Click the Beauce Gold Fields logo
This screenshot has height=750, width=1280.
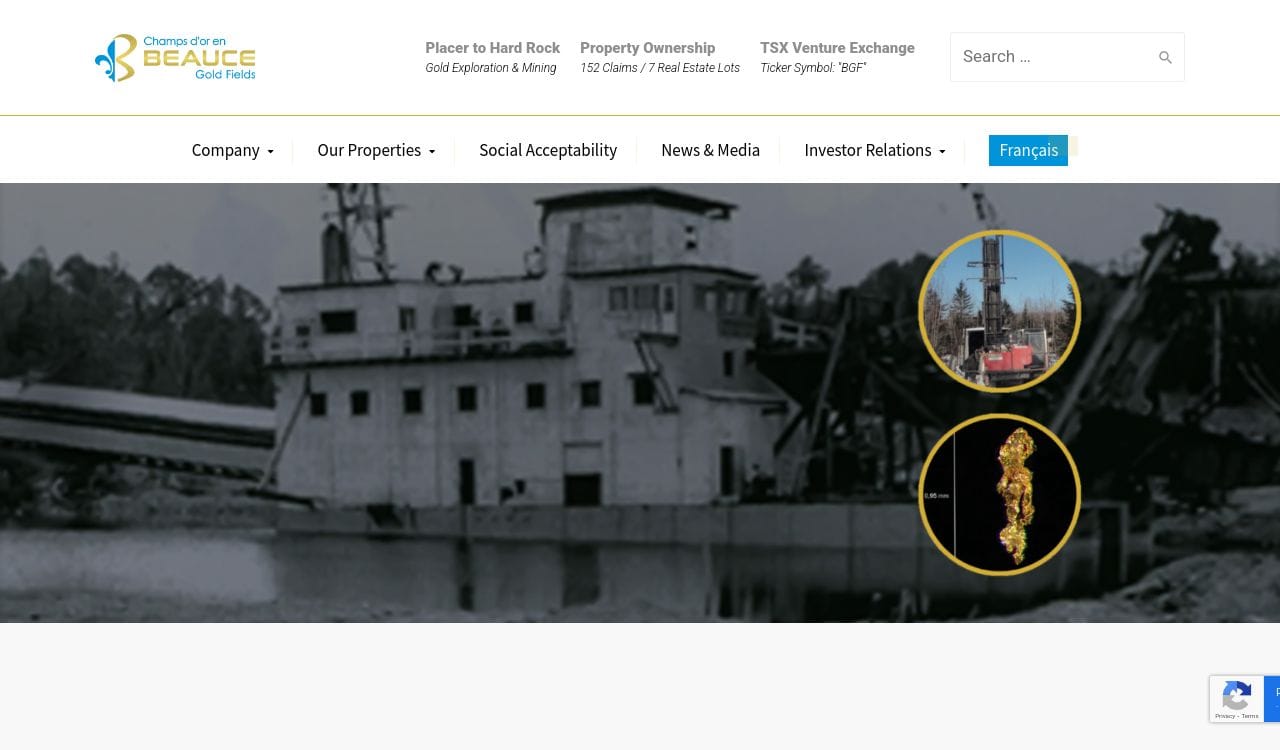(x=175, y=58)
